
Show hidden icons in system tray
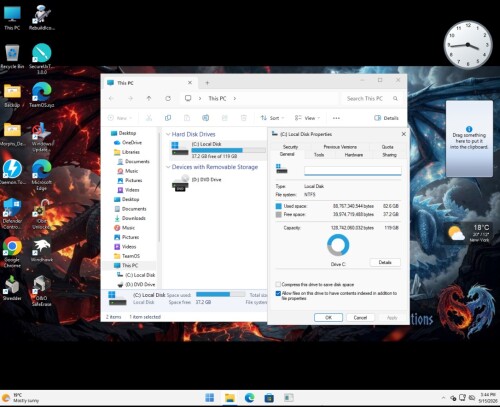pos(443,398)
